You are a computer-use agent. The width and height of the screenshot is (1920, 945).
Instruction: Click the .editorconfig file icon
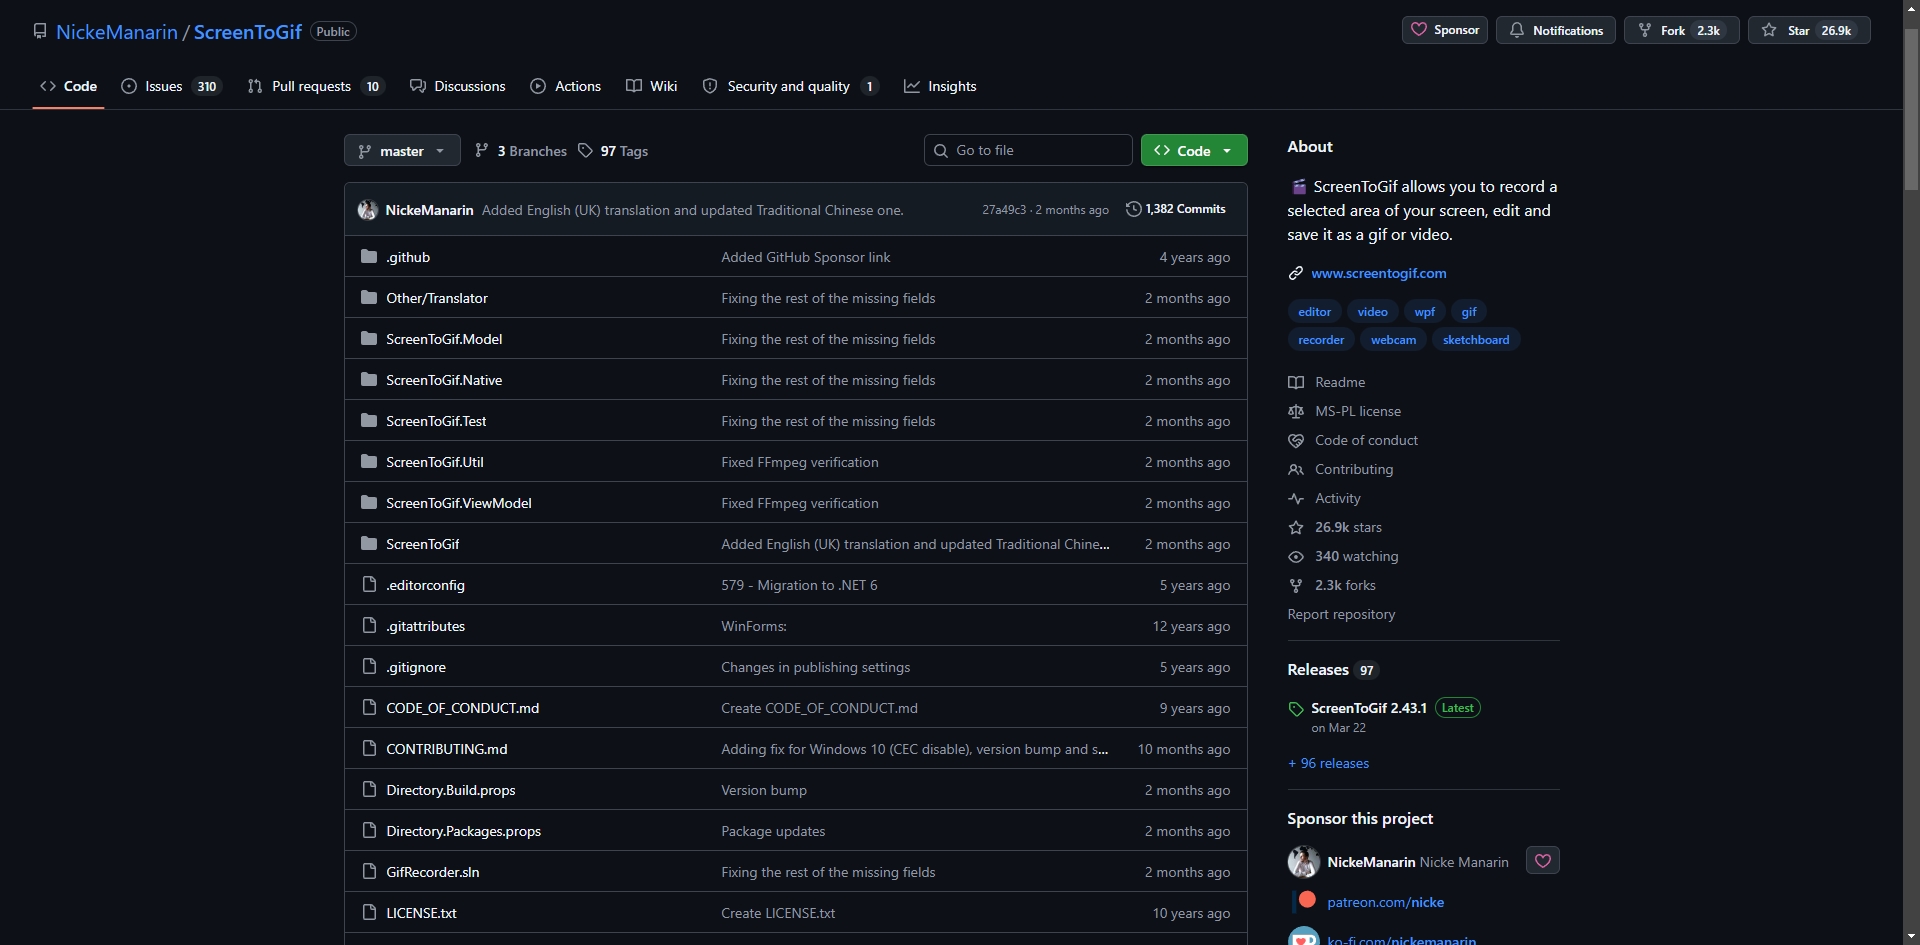pos(369,585)
